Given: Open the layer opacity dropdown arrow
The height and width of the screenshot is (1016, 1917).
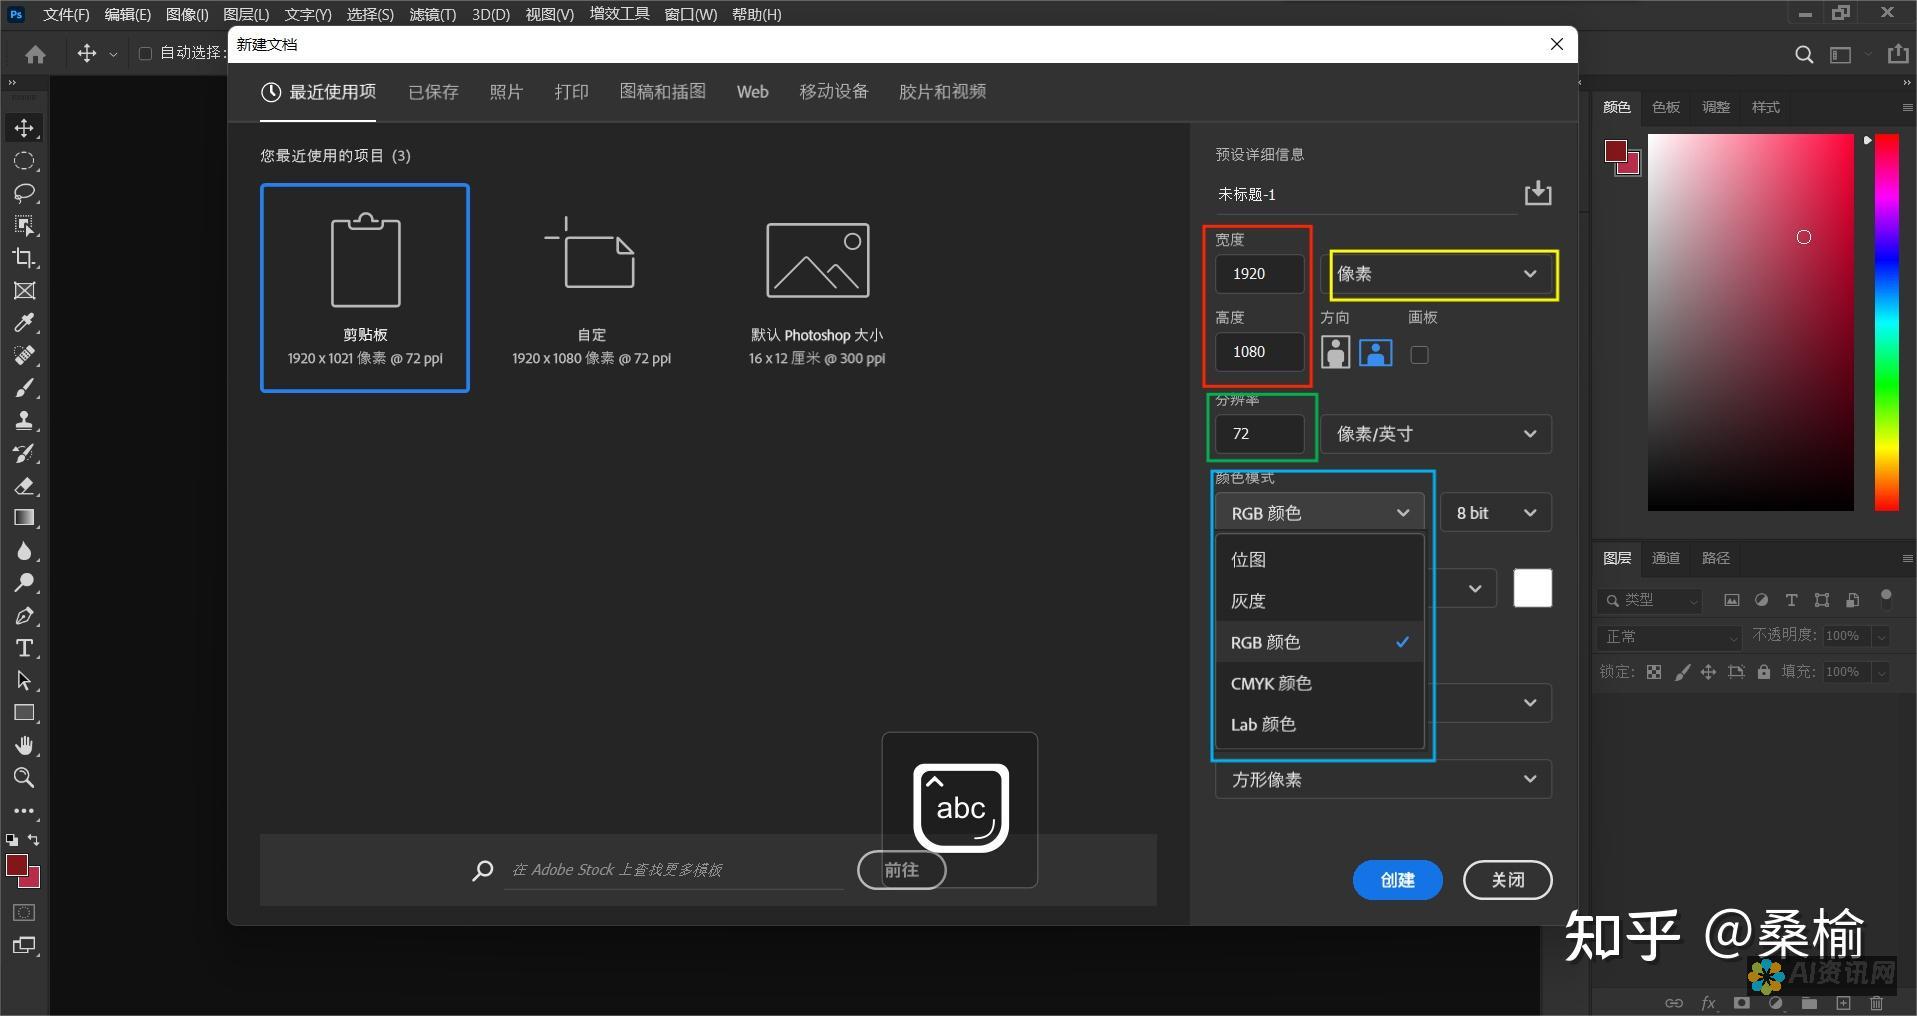Looking at the screenshot, I should 1881,636.
